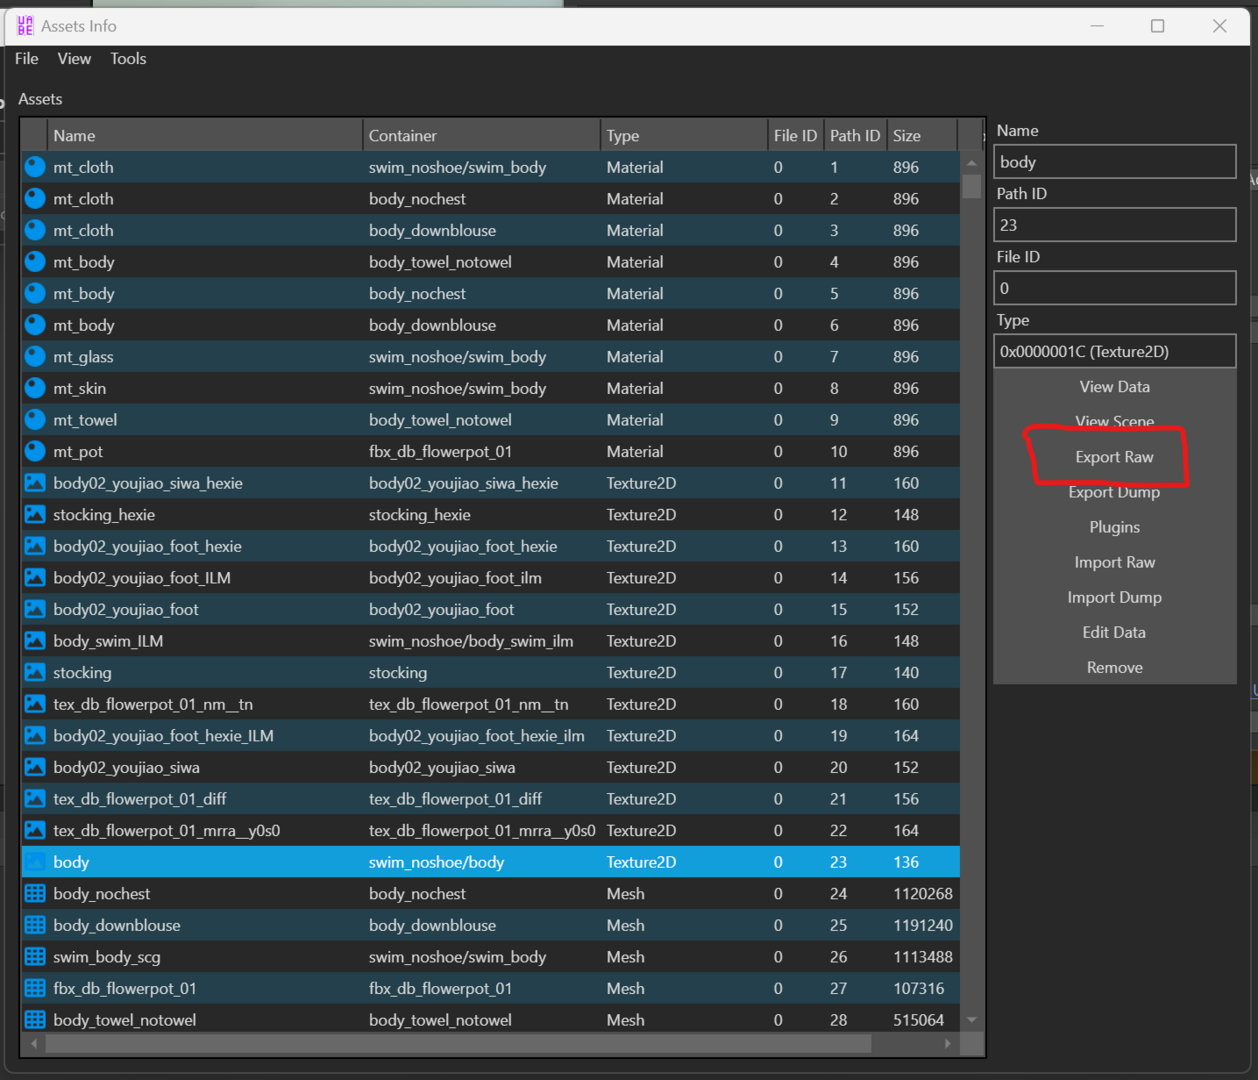Click inside the Name text field
1258x1080 pixels.
coord(1114,162)
